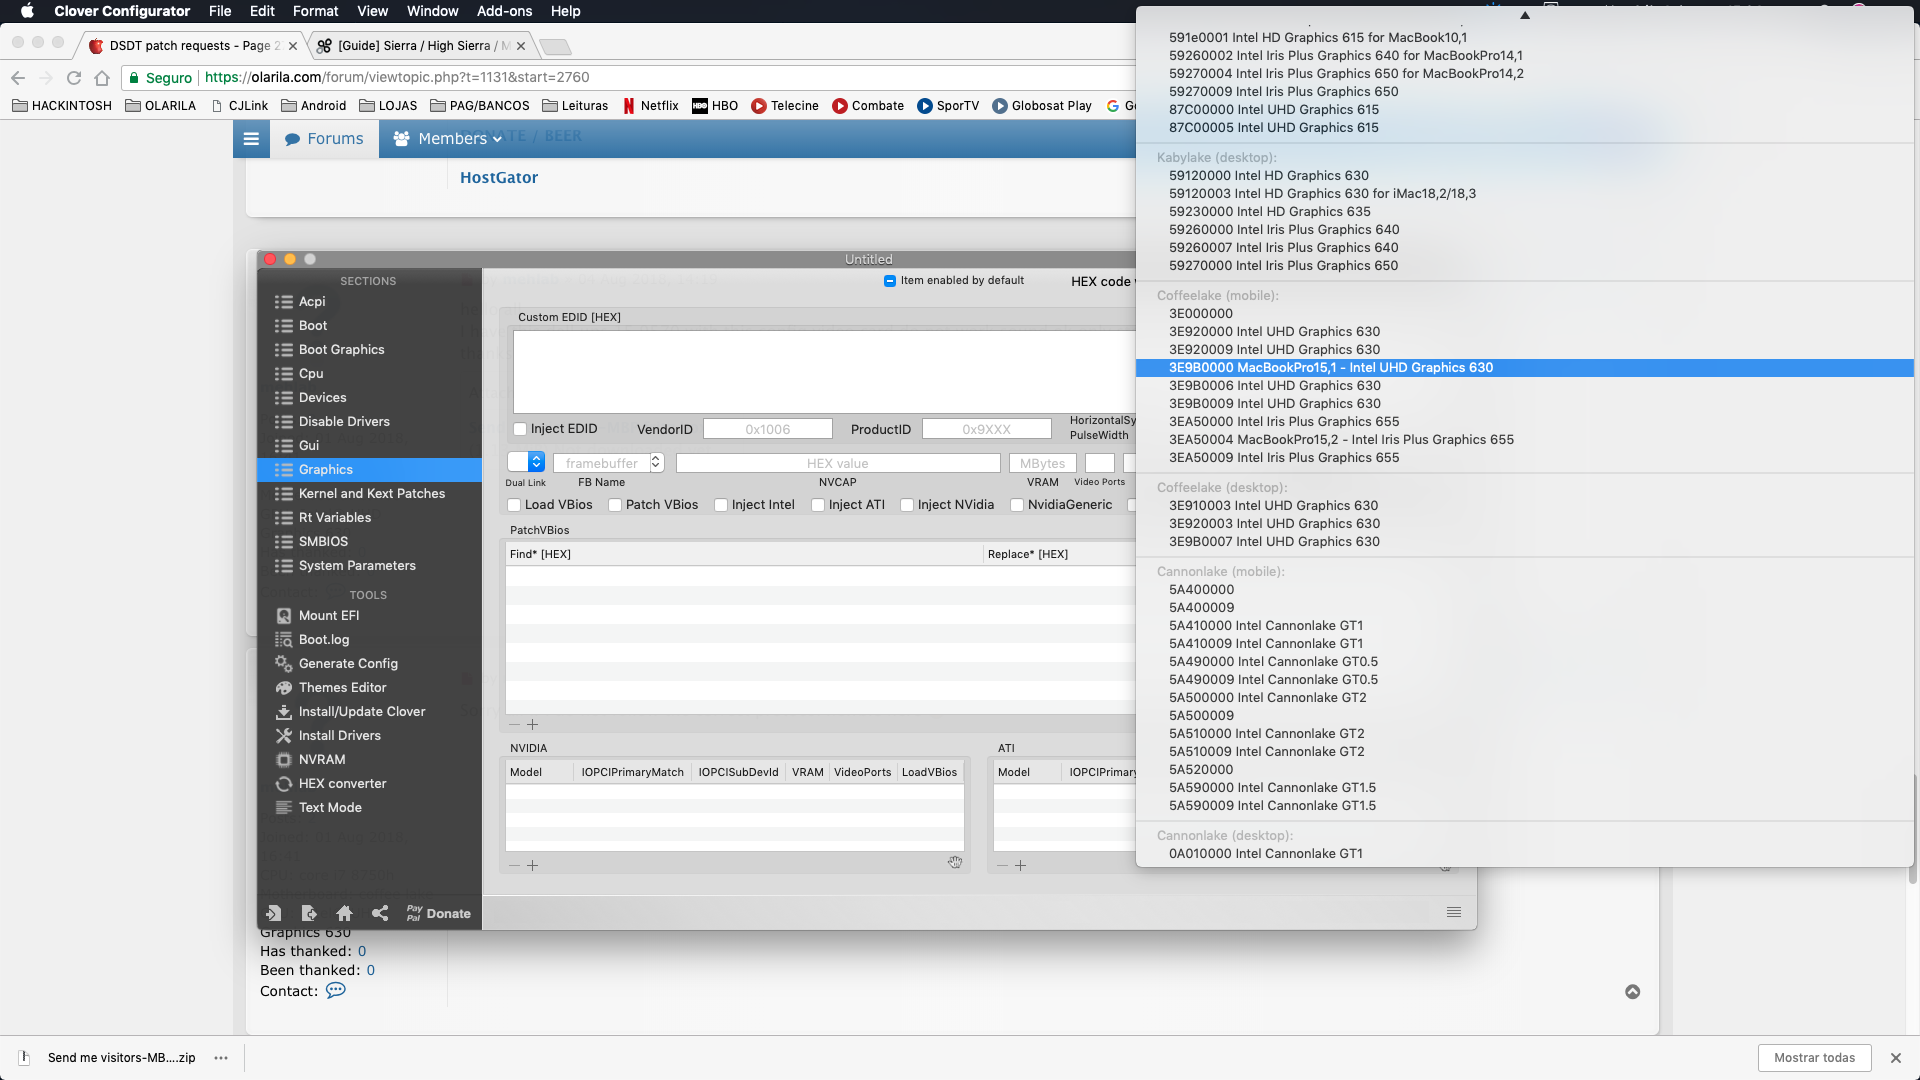Enable the Inject EDID checkbox
1920x1080 pixels.
click(520, 429)
